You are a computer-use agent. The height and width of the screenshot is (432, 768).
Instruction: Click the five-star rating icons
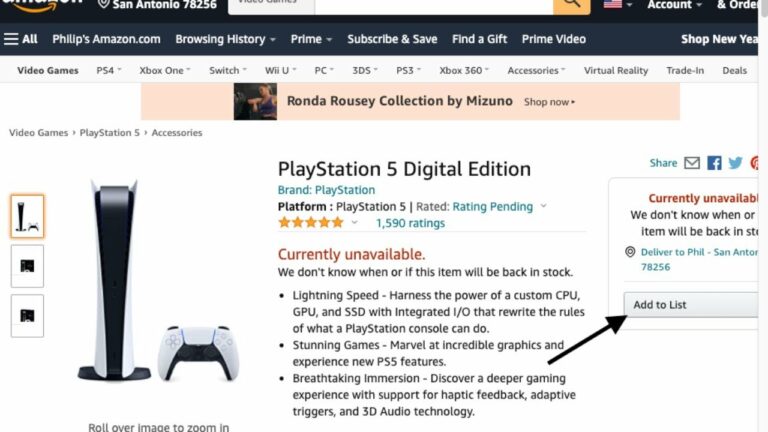[x=311, y=223]
